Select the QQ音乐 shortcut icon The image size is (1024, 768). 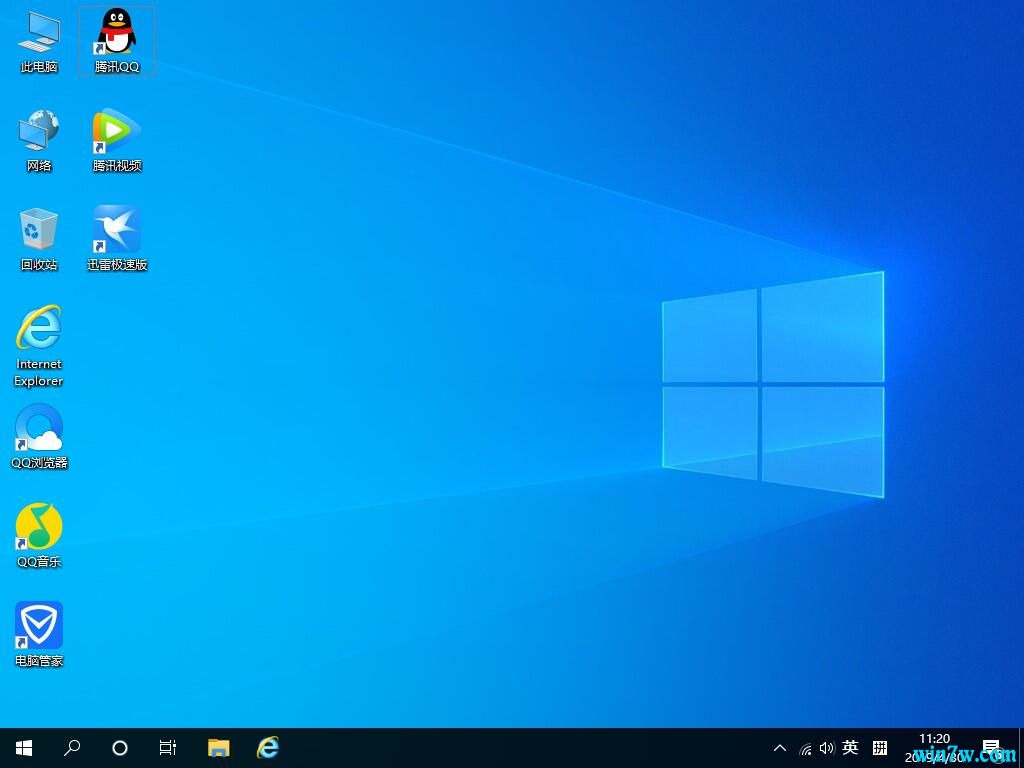[39, 536]
